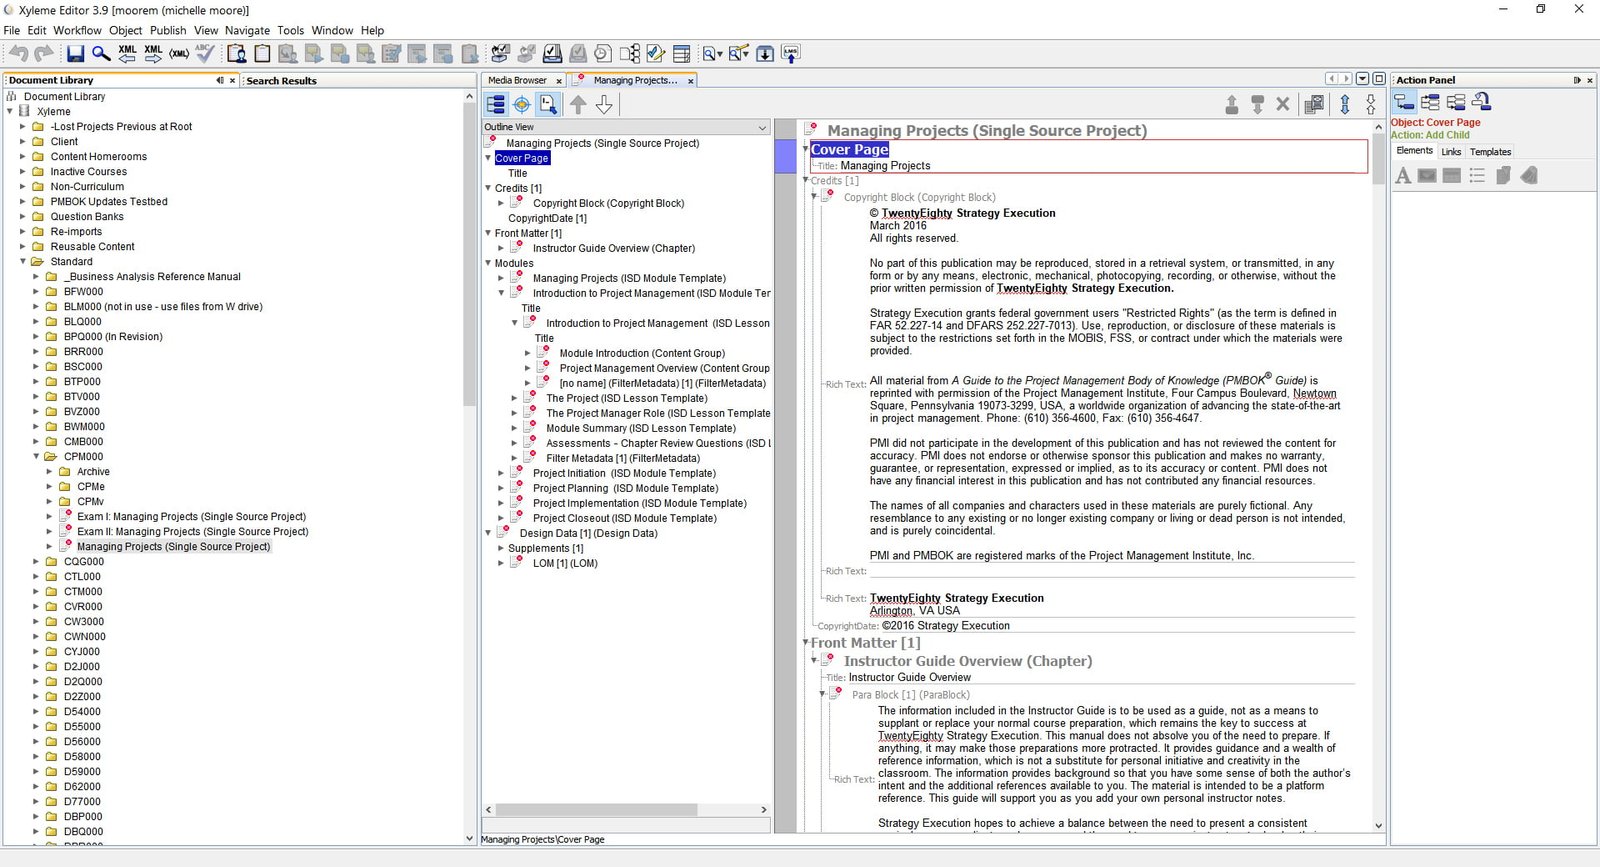1600x867 pixels.
Task: Click the Cover Page heading in editor
Action: [x=849, y=150]
